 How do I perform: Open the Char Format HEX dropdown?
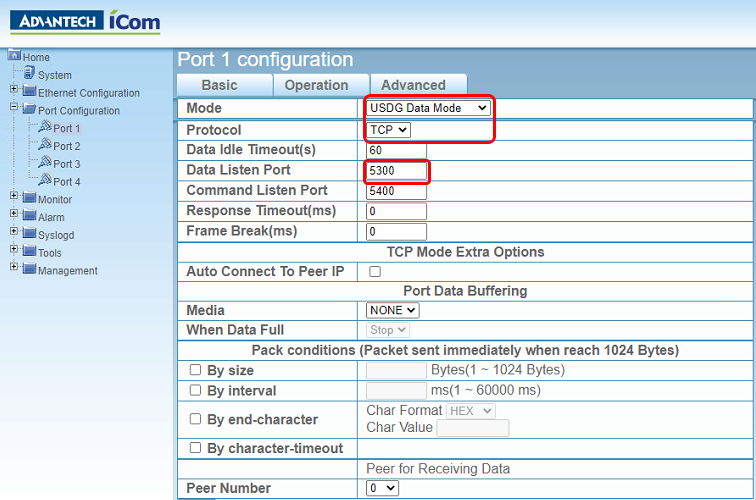471,411
